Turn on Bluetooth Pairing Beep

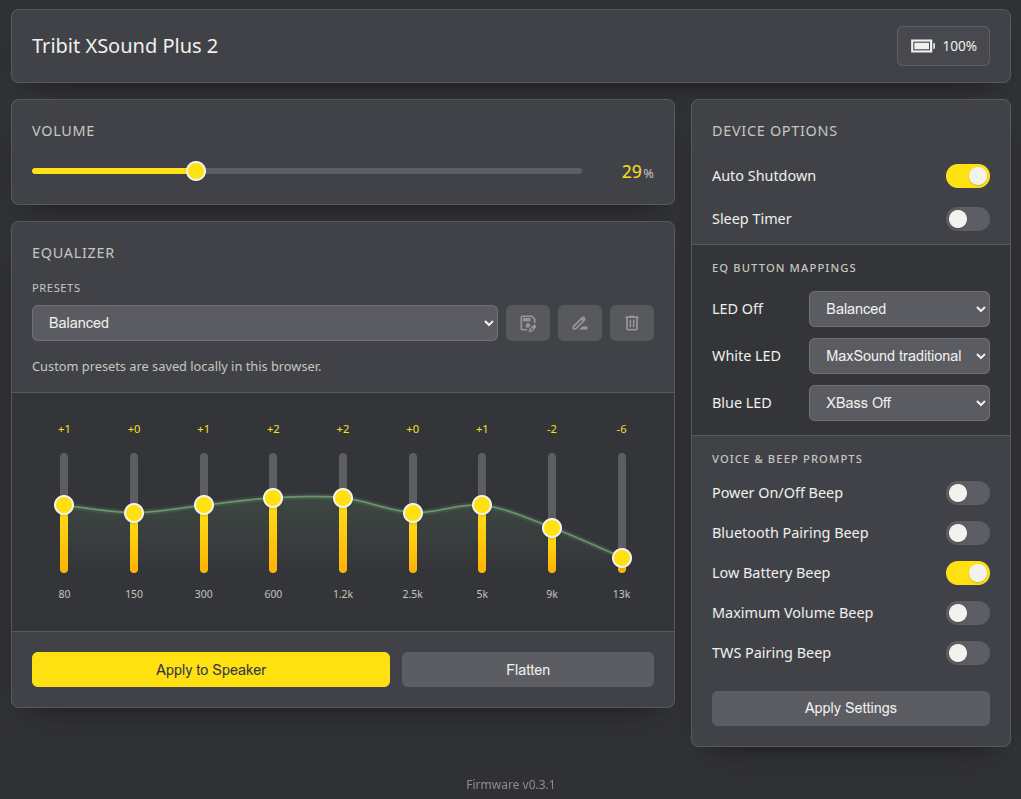[968, 533]
